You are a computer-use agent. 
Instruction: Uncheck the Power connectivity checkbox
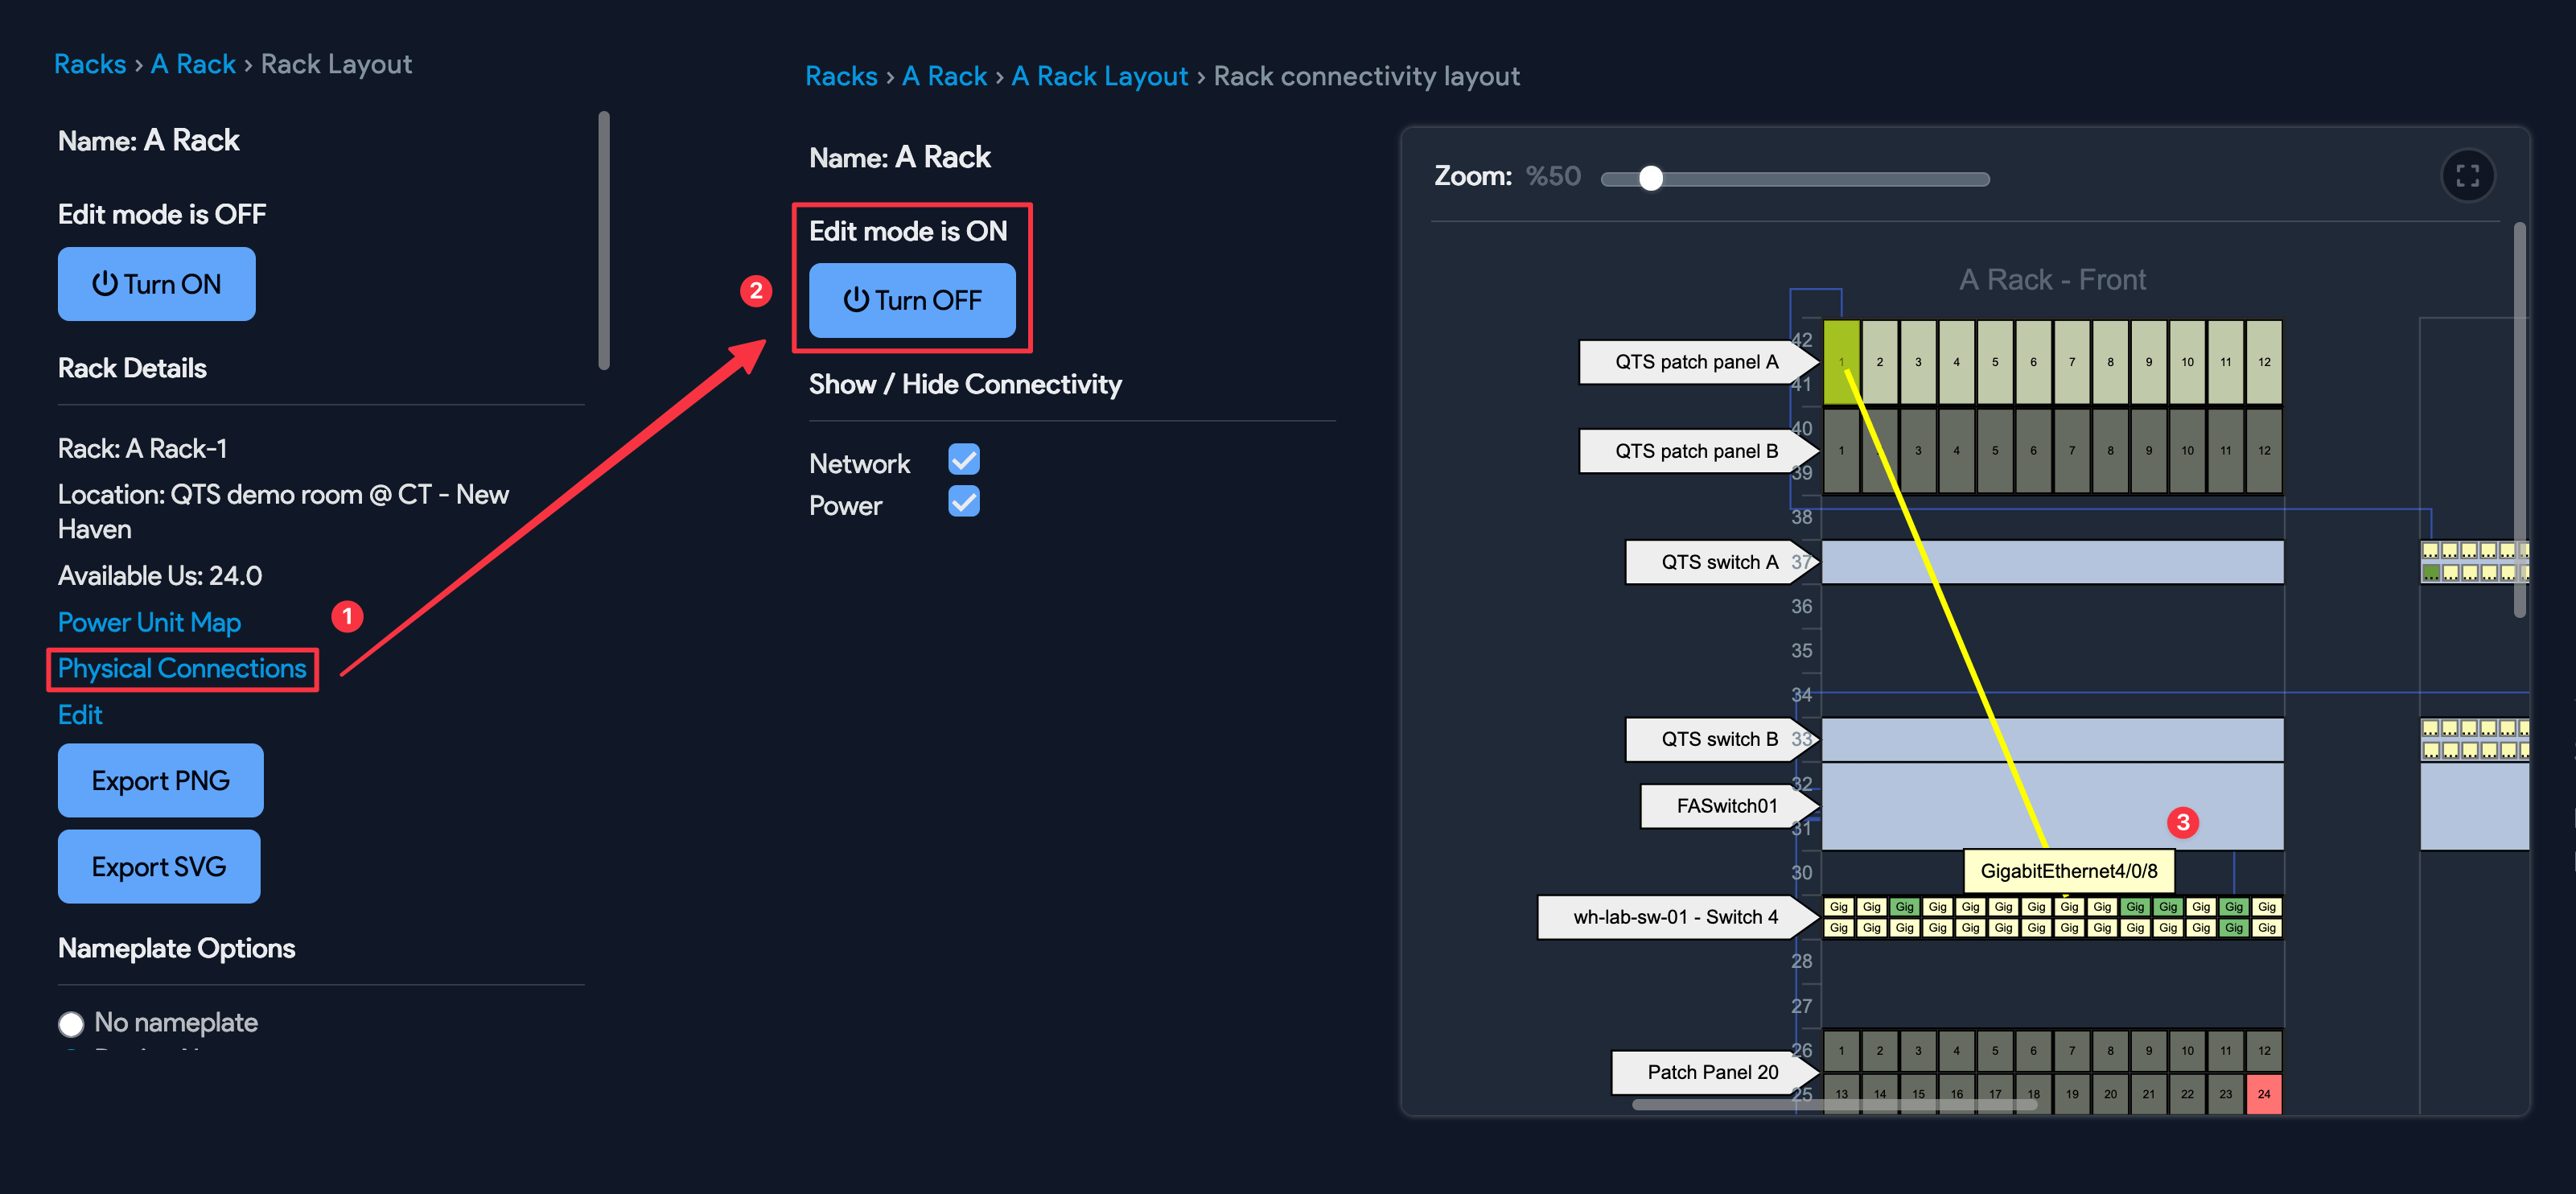(963, 502)
